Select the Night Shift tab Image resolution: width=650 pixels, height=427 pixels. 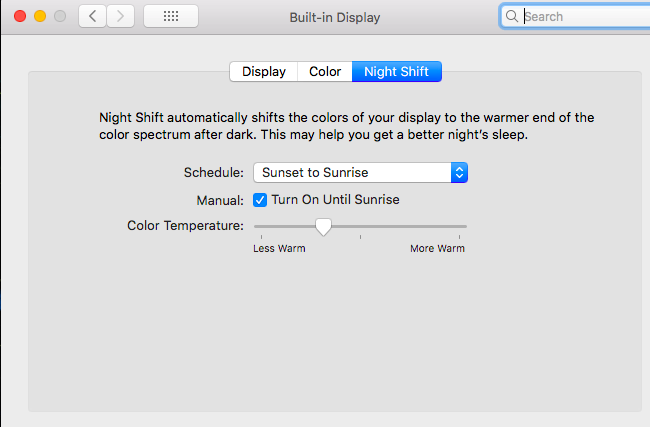(397, 72)
